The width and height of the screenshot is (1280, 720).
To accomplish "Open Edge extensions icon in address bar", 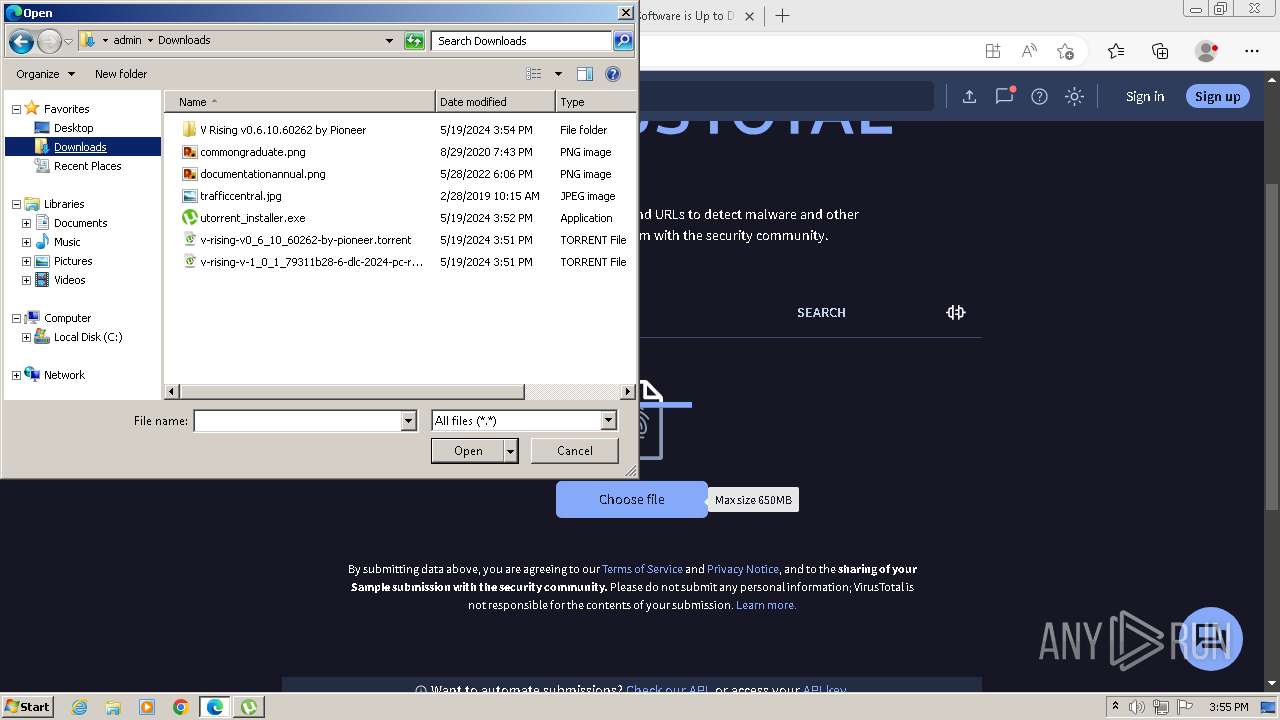I will point(992,51).
